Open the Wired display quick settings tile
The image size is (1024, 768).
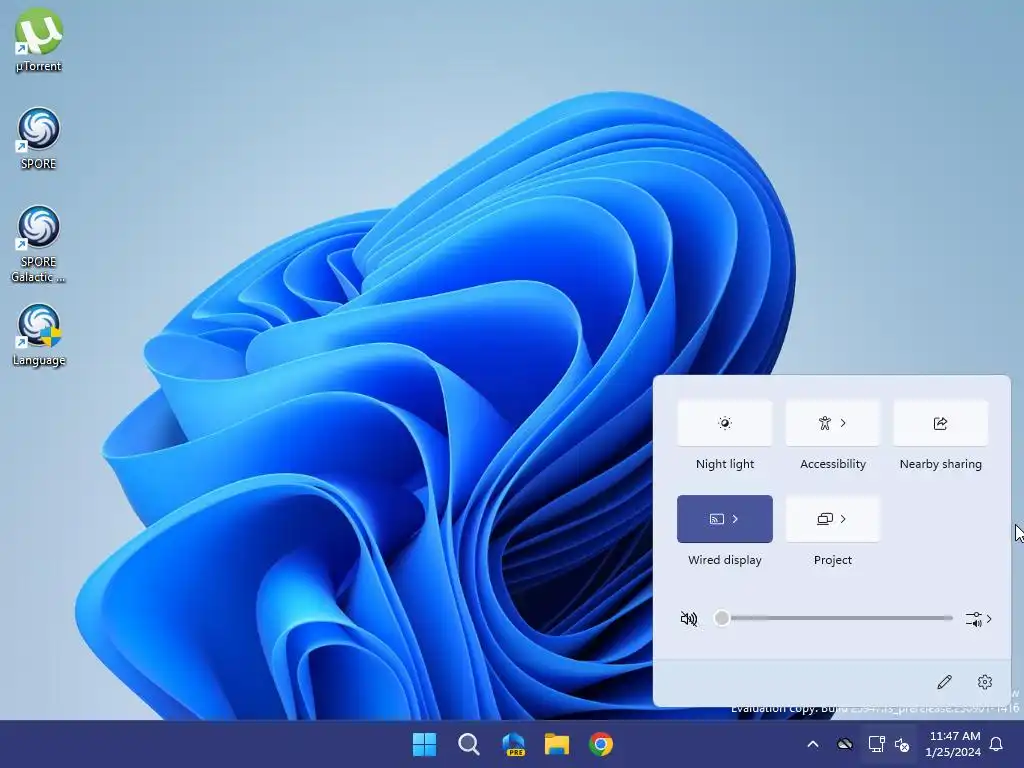(x=724, y=519)
